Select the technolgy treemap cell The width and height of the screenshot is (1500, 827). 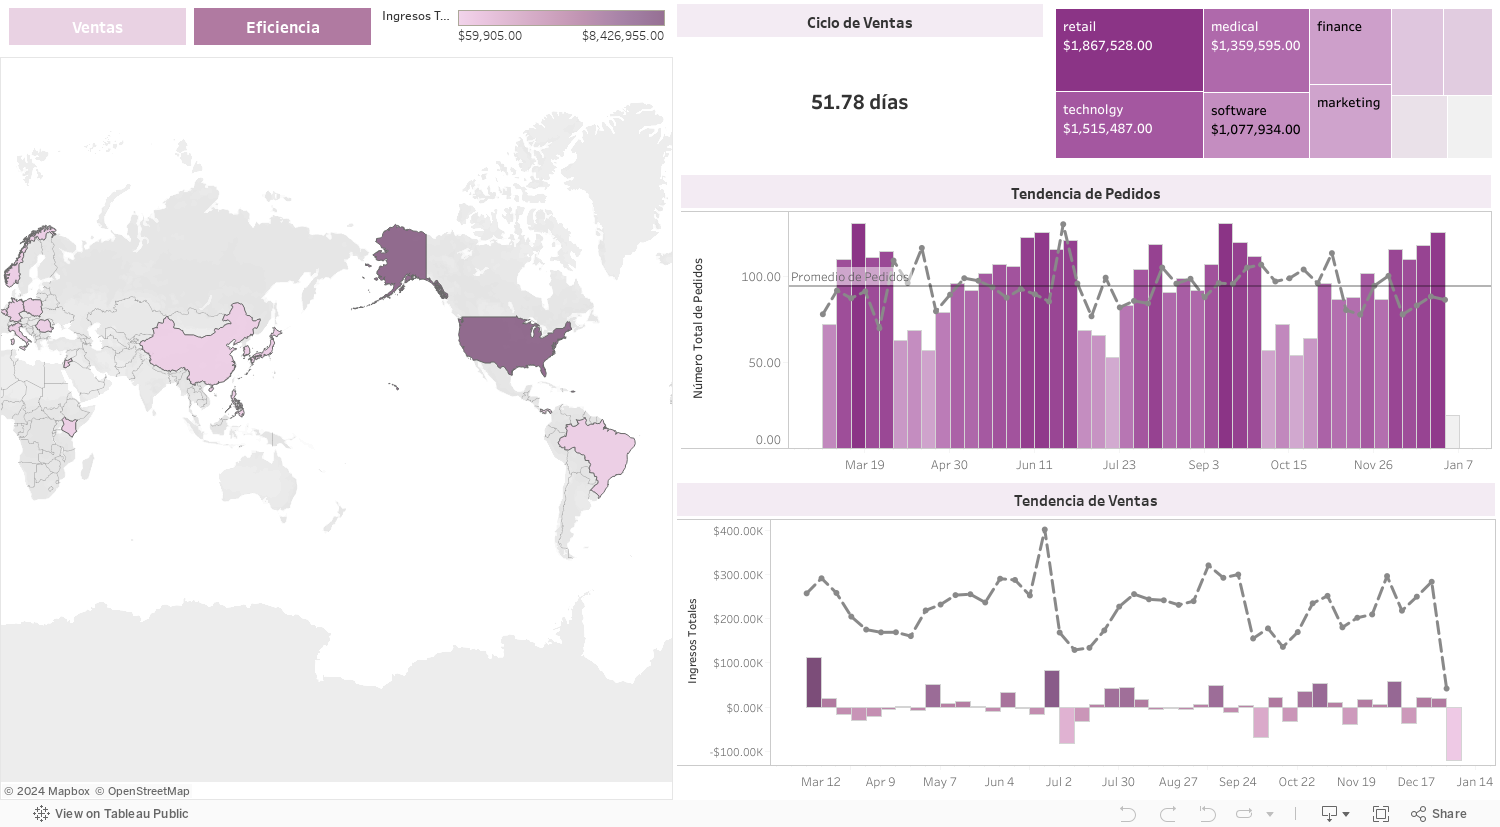pyautogui.click(x=1129, y=125)
